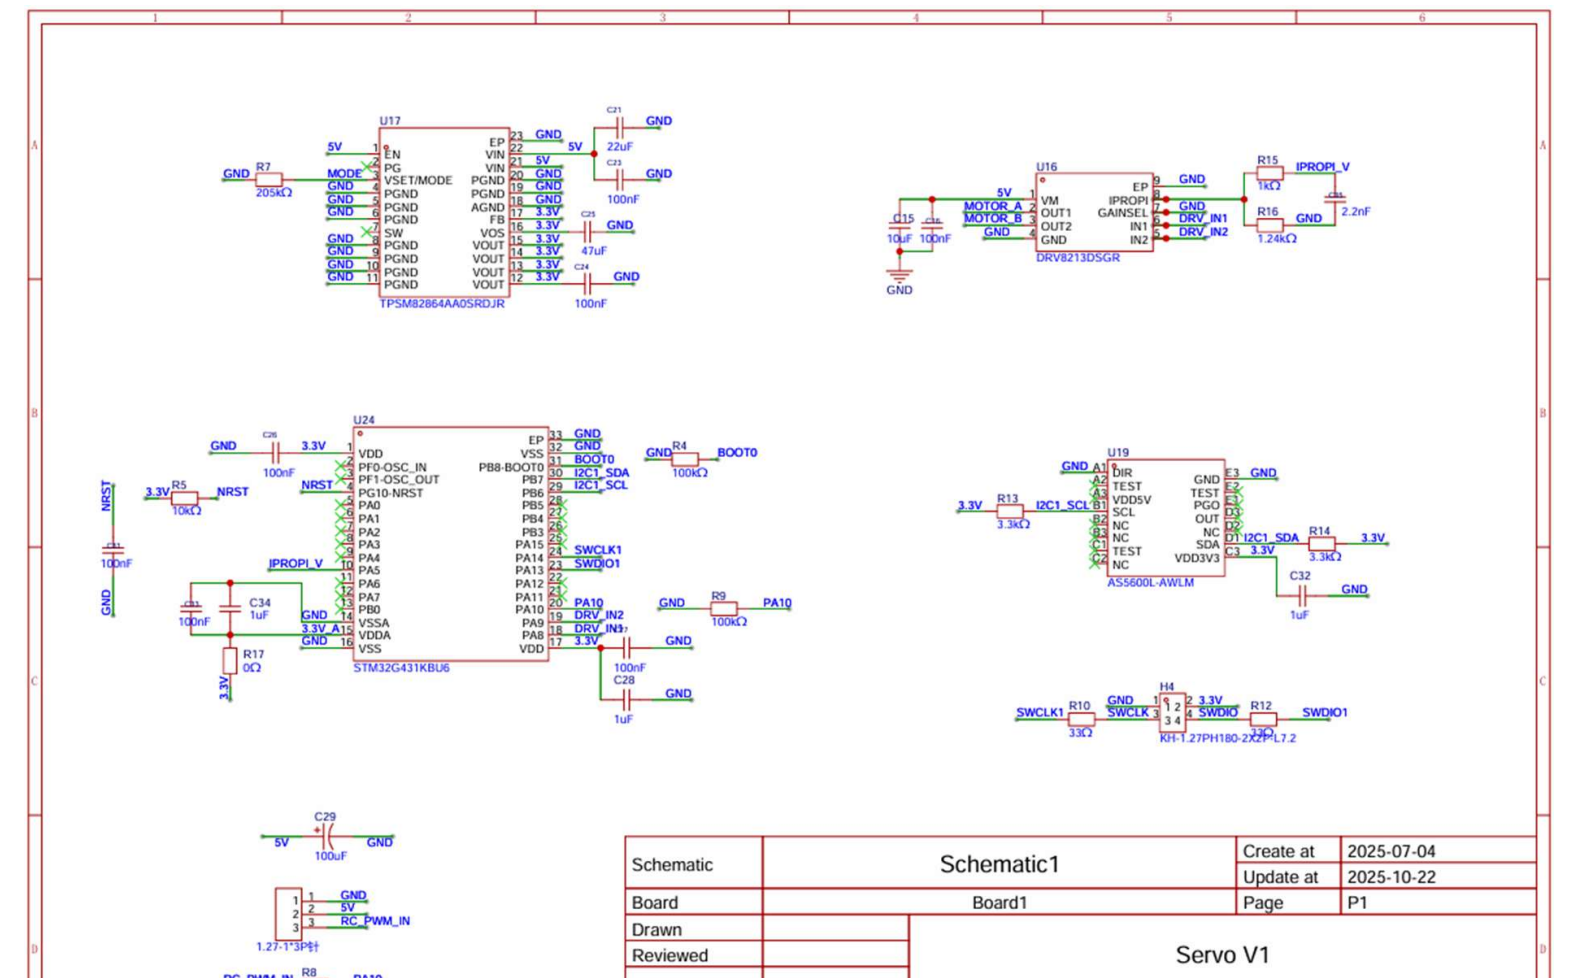Click the SWDIO1 label right of R12
The height and width of the screenshot is (978, 1583).
1324,713
